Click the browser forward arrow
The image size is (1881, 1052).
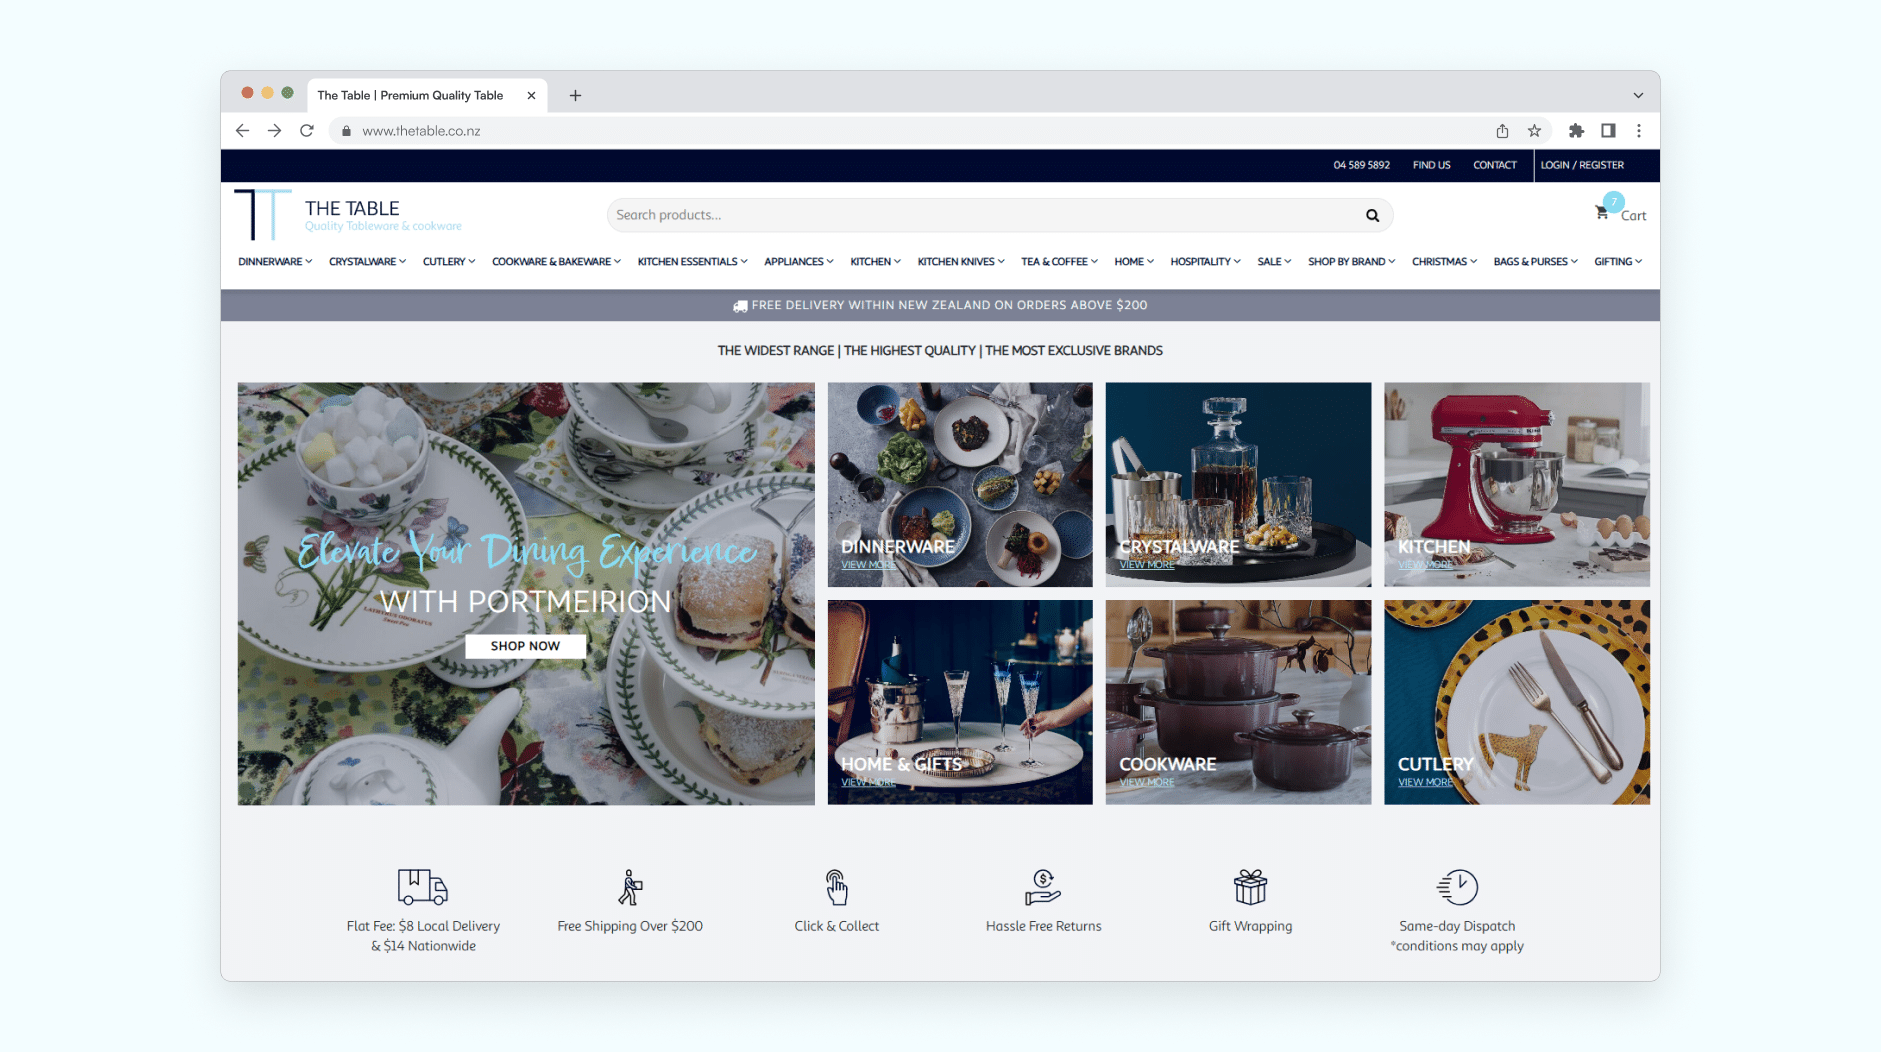274,131
